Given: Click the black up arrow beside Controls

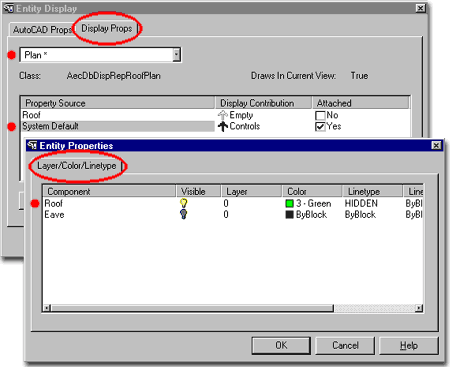Looking at the screenshot, I should 223,127.
